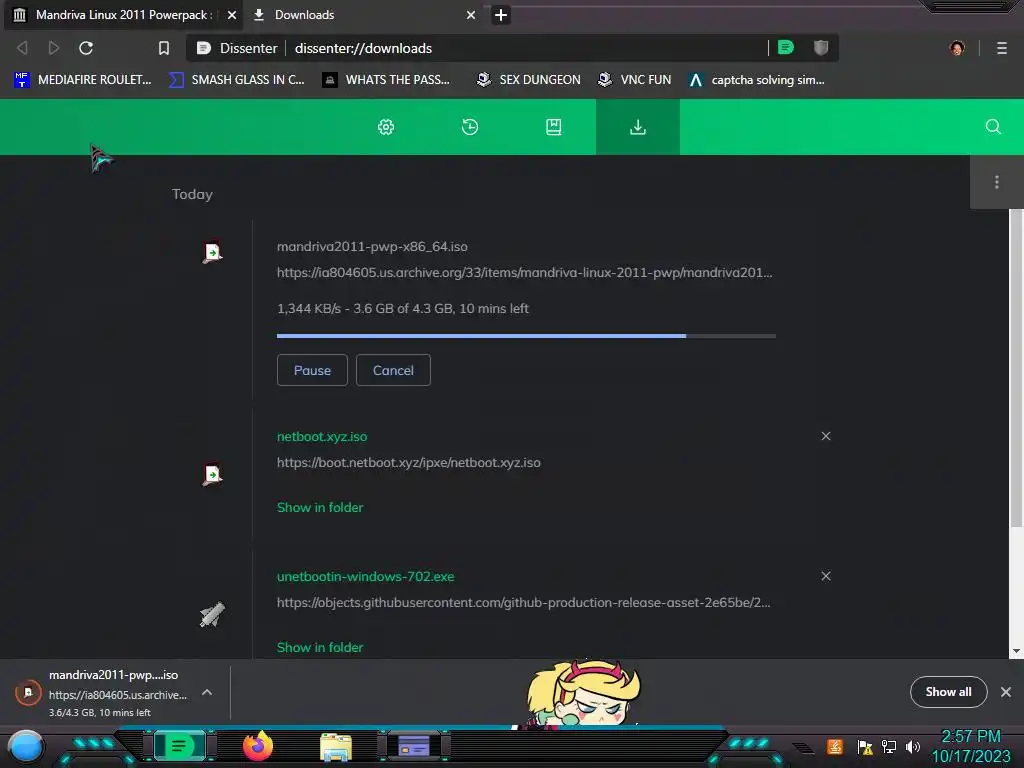Click the mandriva download progress bar
The image size is (1024, 768).
click(526, 336)
